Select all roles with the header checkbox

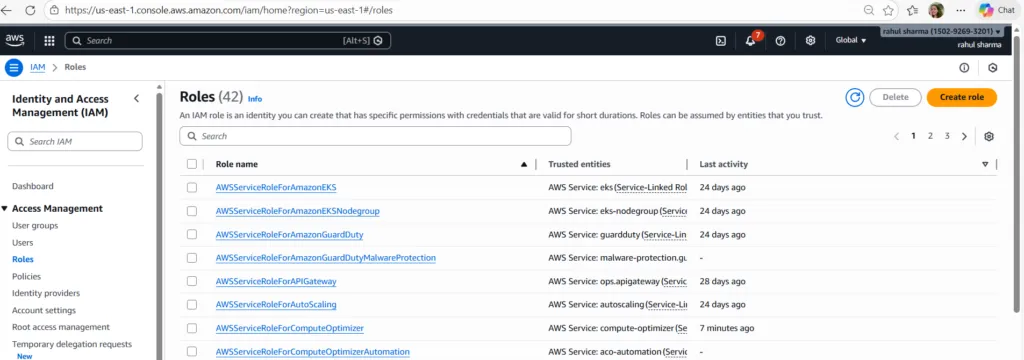tap(191, 164)
